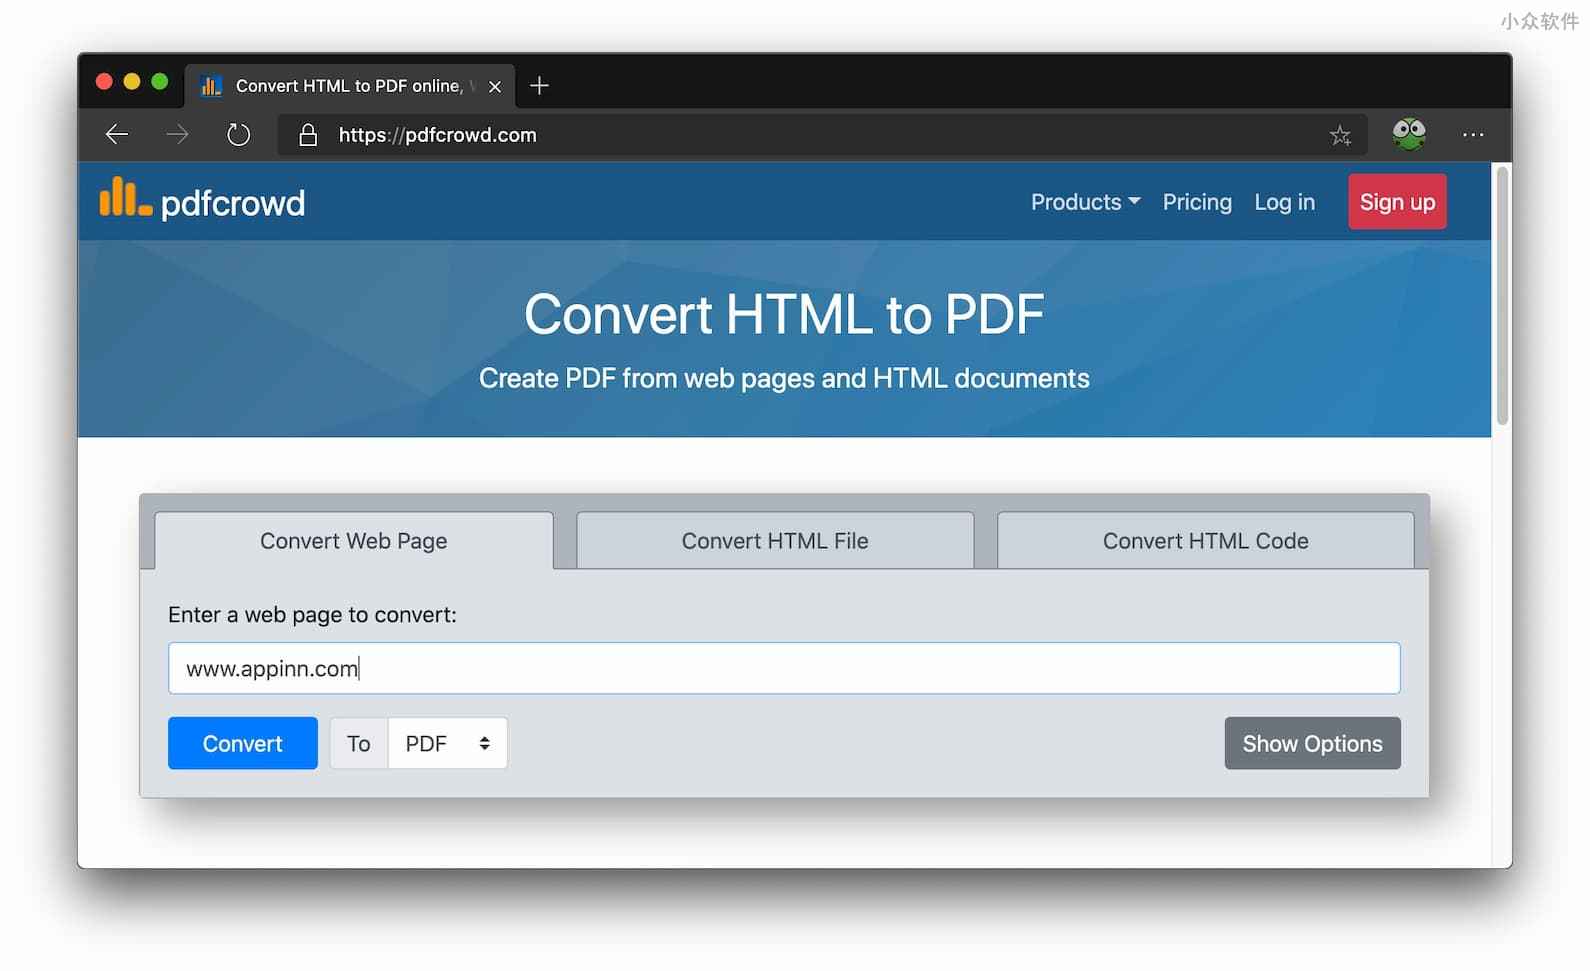Go back with the browser back arrow
Image resolution: width=1590 pixels, height=971 pixels.
coord(117,135)
